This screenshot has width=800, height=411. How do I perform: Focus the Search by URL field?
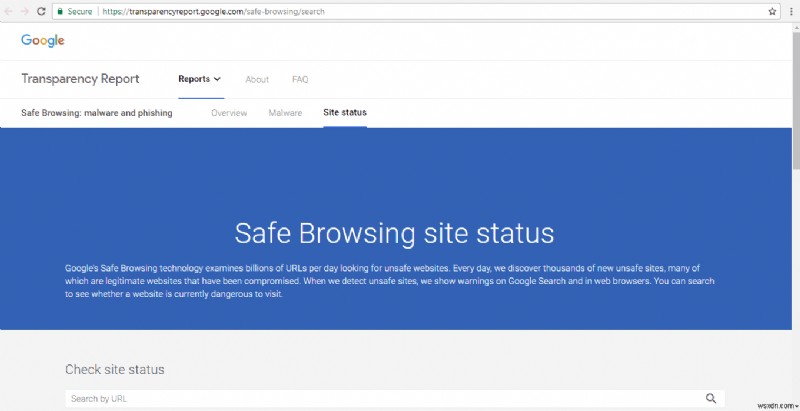point(395,399)
